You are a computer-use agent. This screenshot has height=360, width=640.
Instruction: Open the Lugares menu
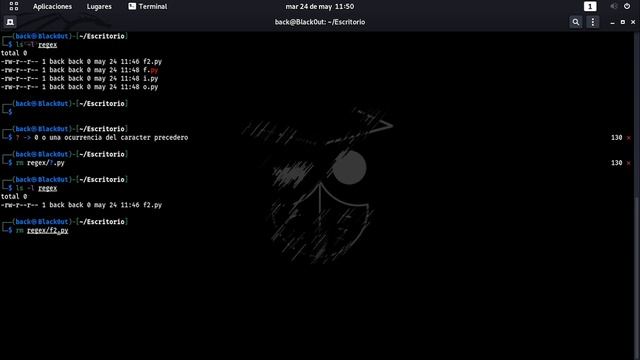[x=99, y=7]
